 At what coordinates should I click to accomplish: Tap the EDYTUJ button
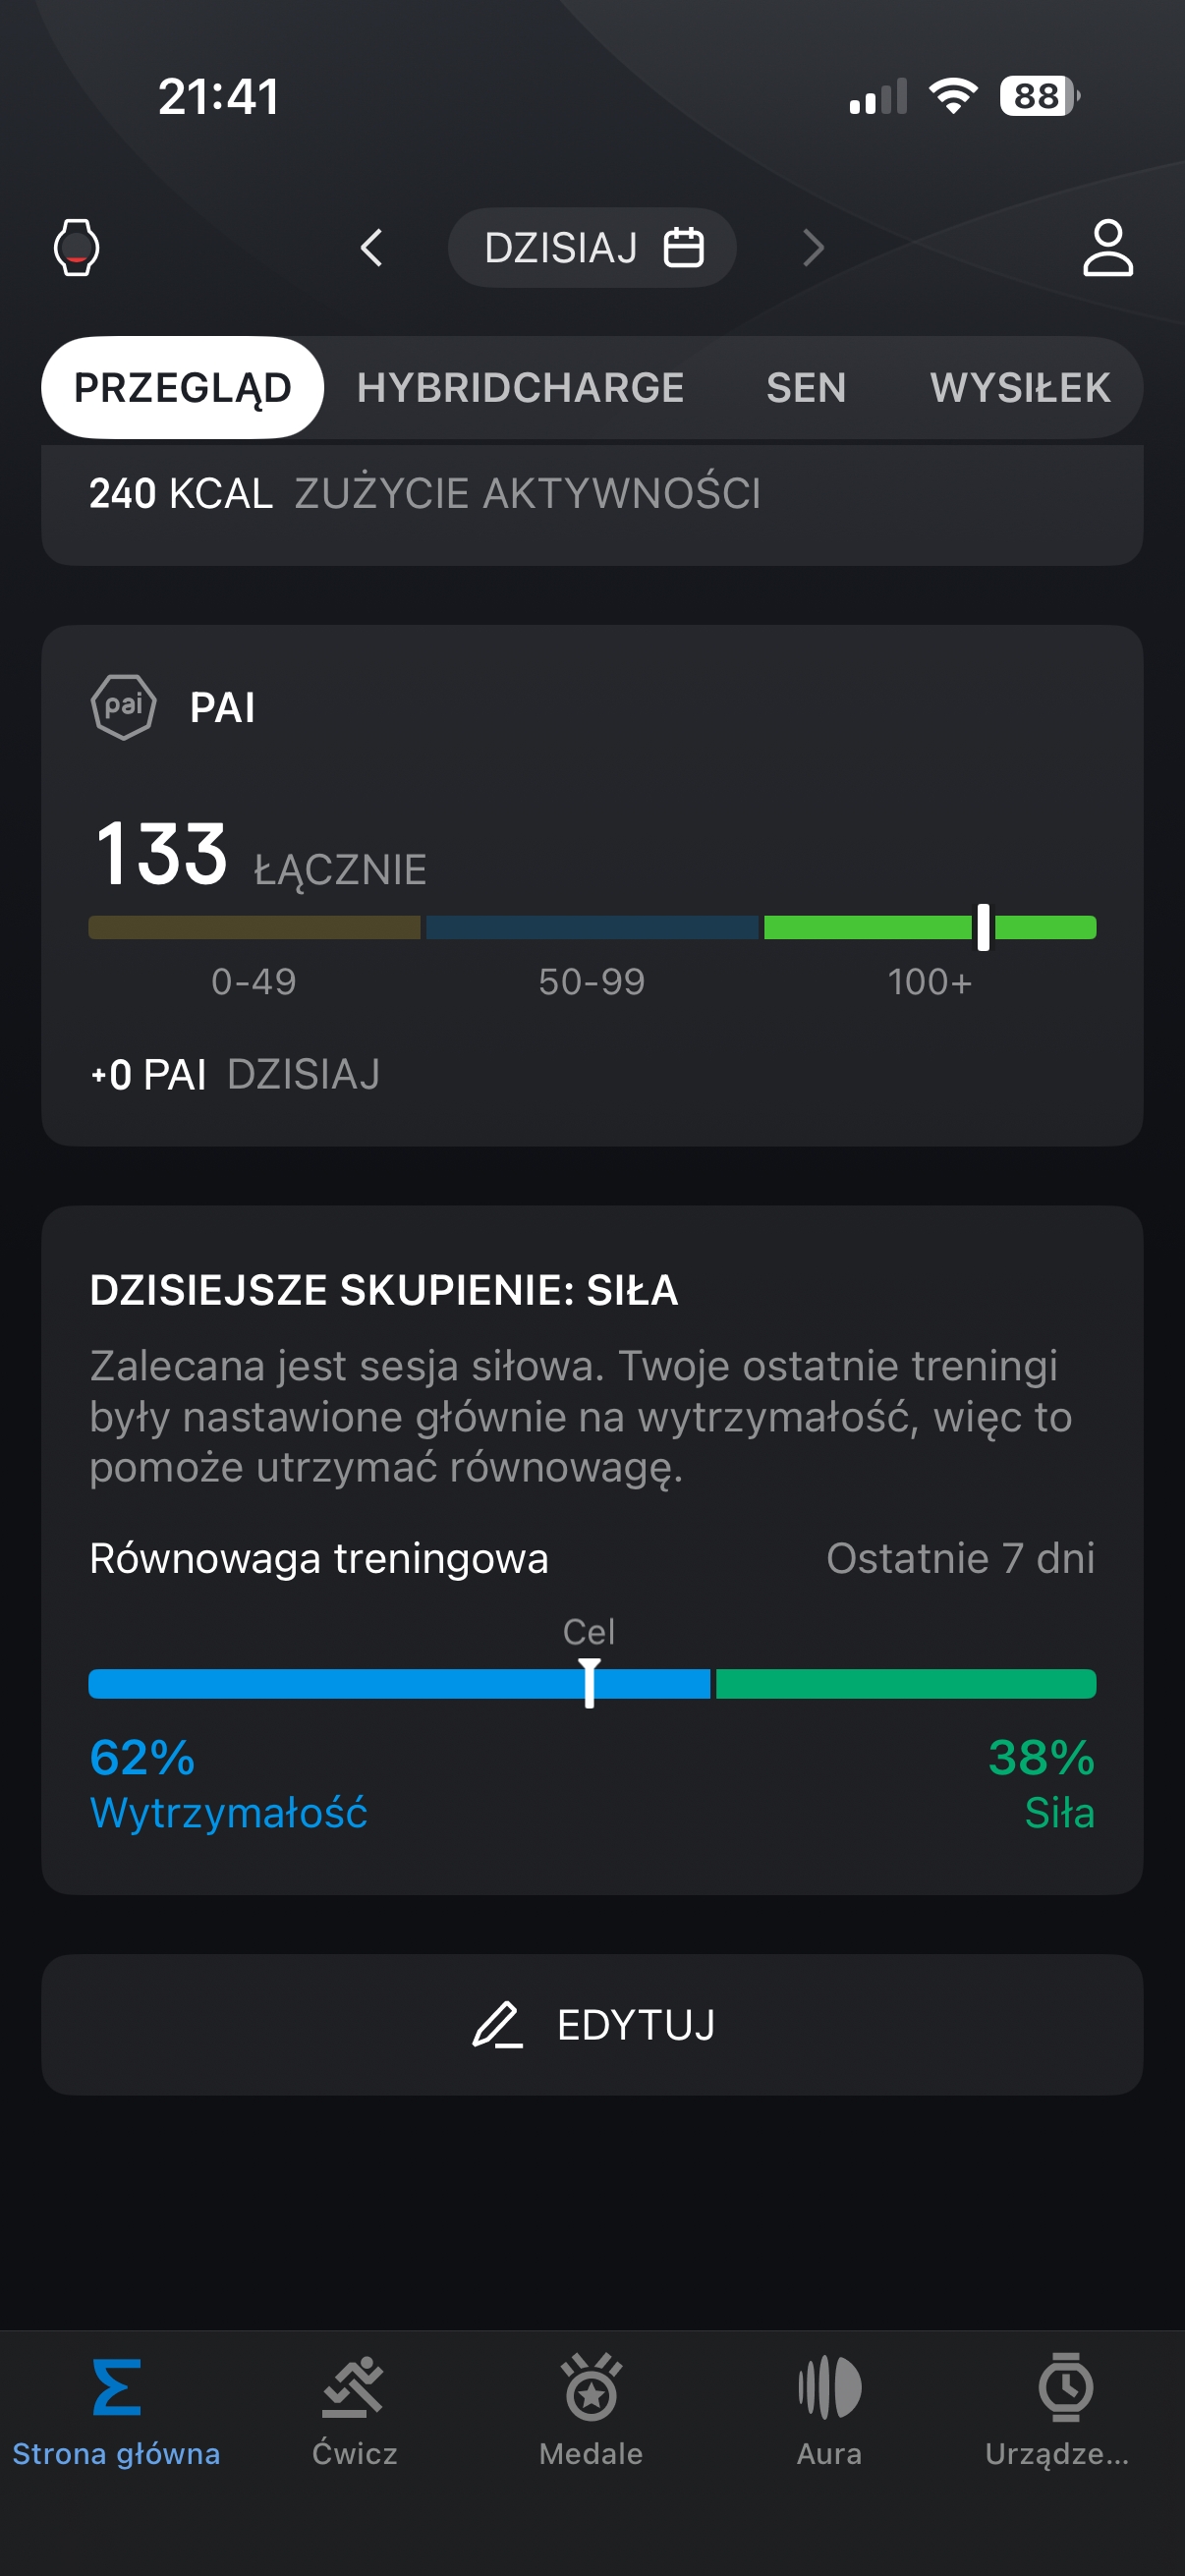click(592, 2025)
